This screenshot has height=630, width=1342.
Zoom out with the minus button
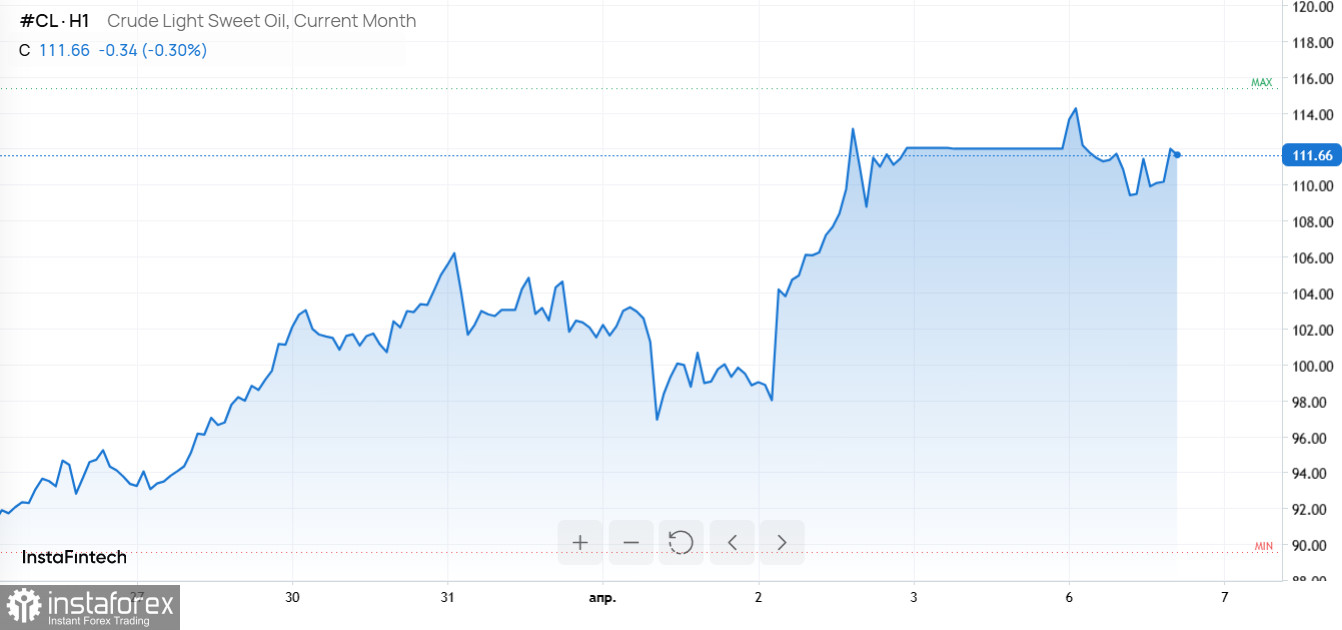[x=631, y=542]
